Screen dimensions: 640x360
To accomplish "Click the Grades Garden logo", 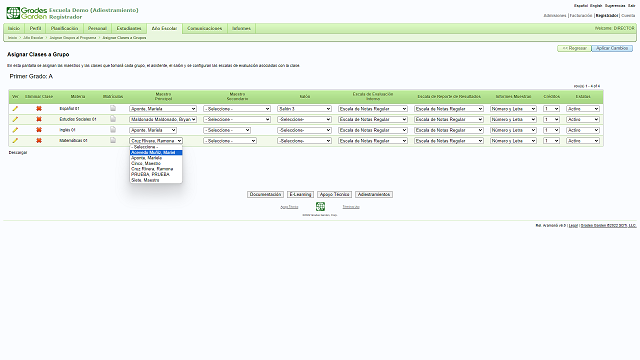I will pyautogui.click(x=27, y=13).
